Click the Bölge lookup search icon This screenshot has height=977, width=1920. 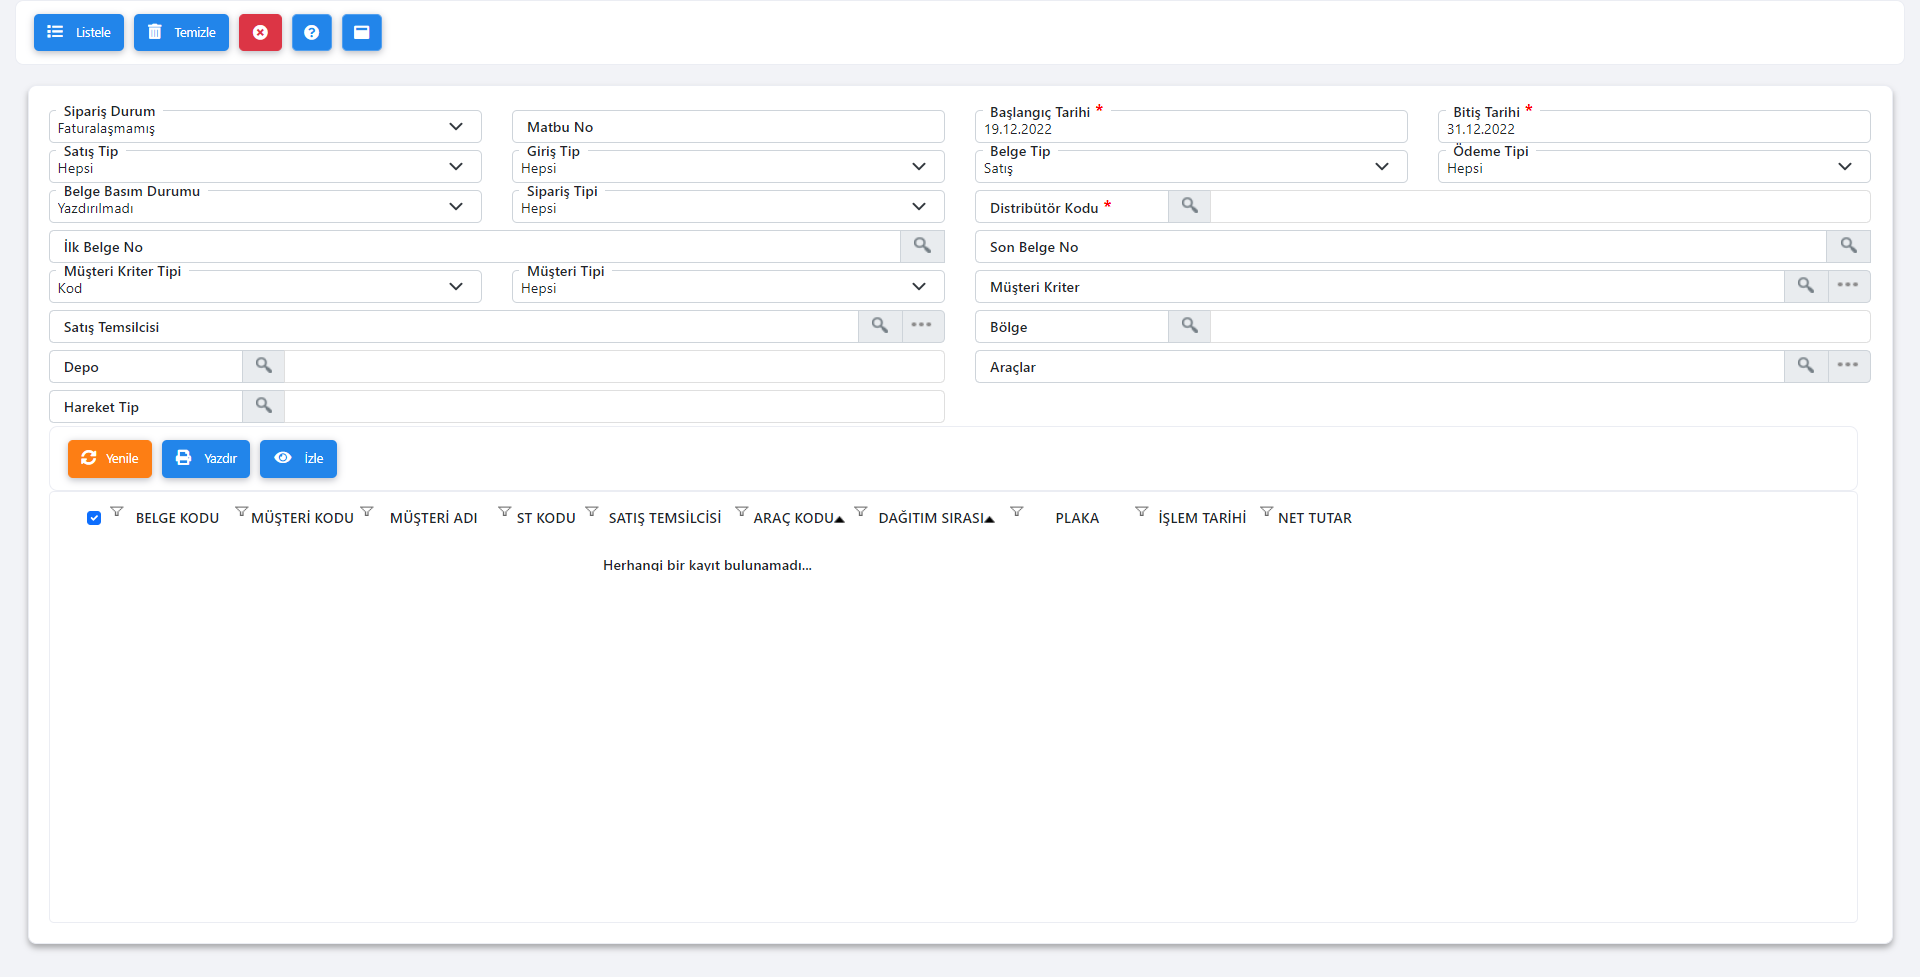click(x=1189, y=326)
